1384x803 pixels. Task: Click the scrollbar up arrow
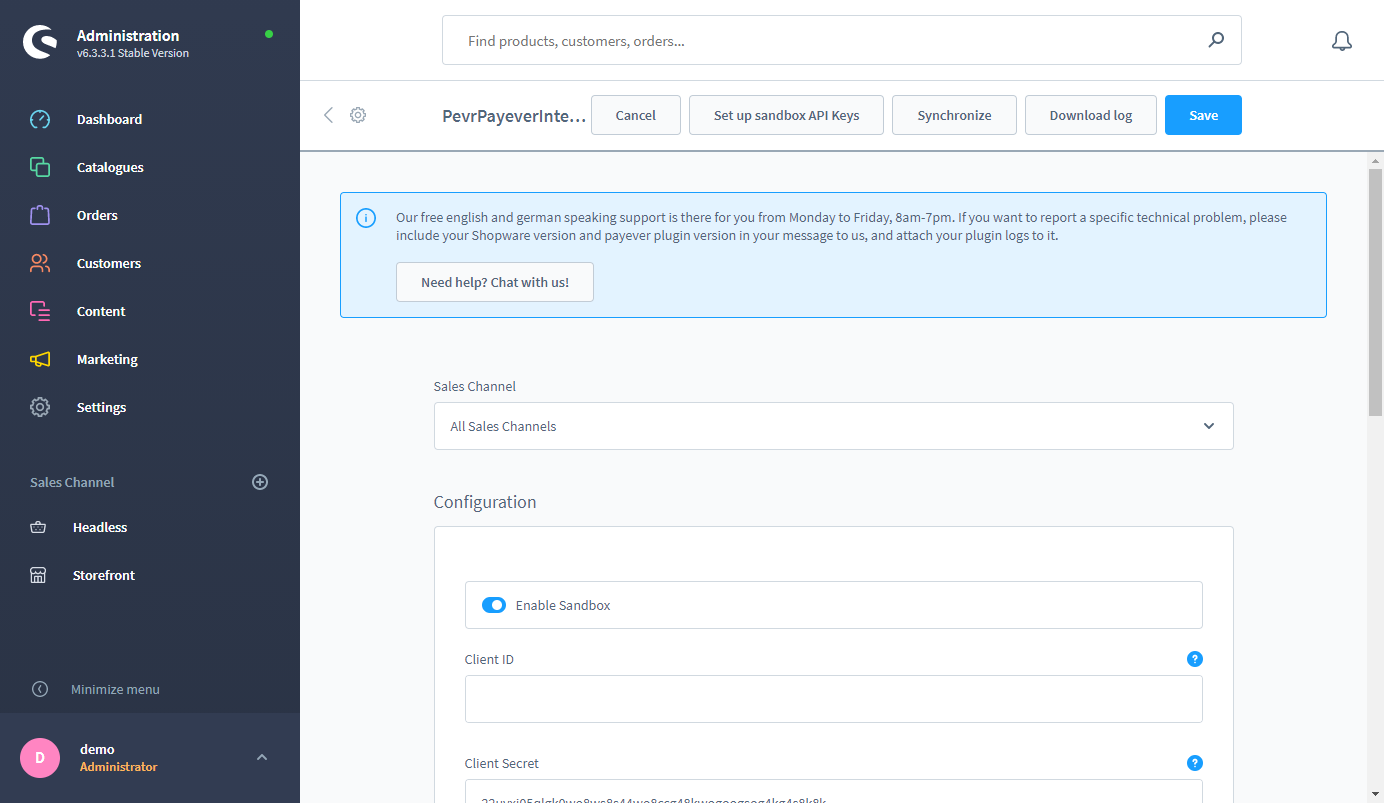(x=1375, y=160)
